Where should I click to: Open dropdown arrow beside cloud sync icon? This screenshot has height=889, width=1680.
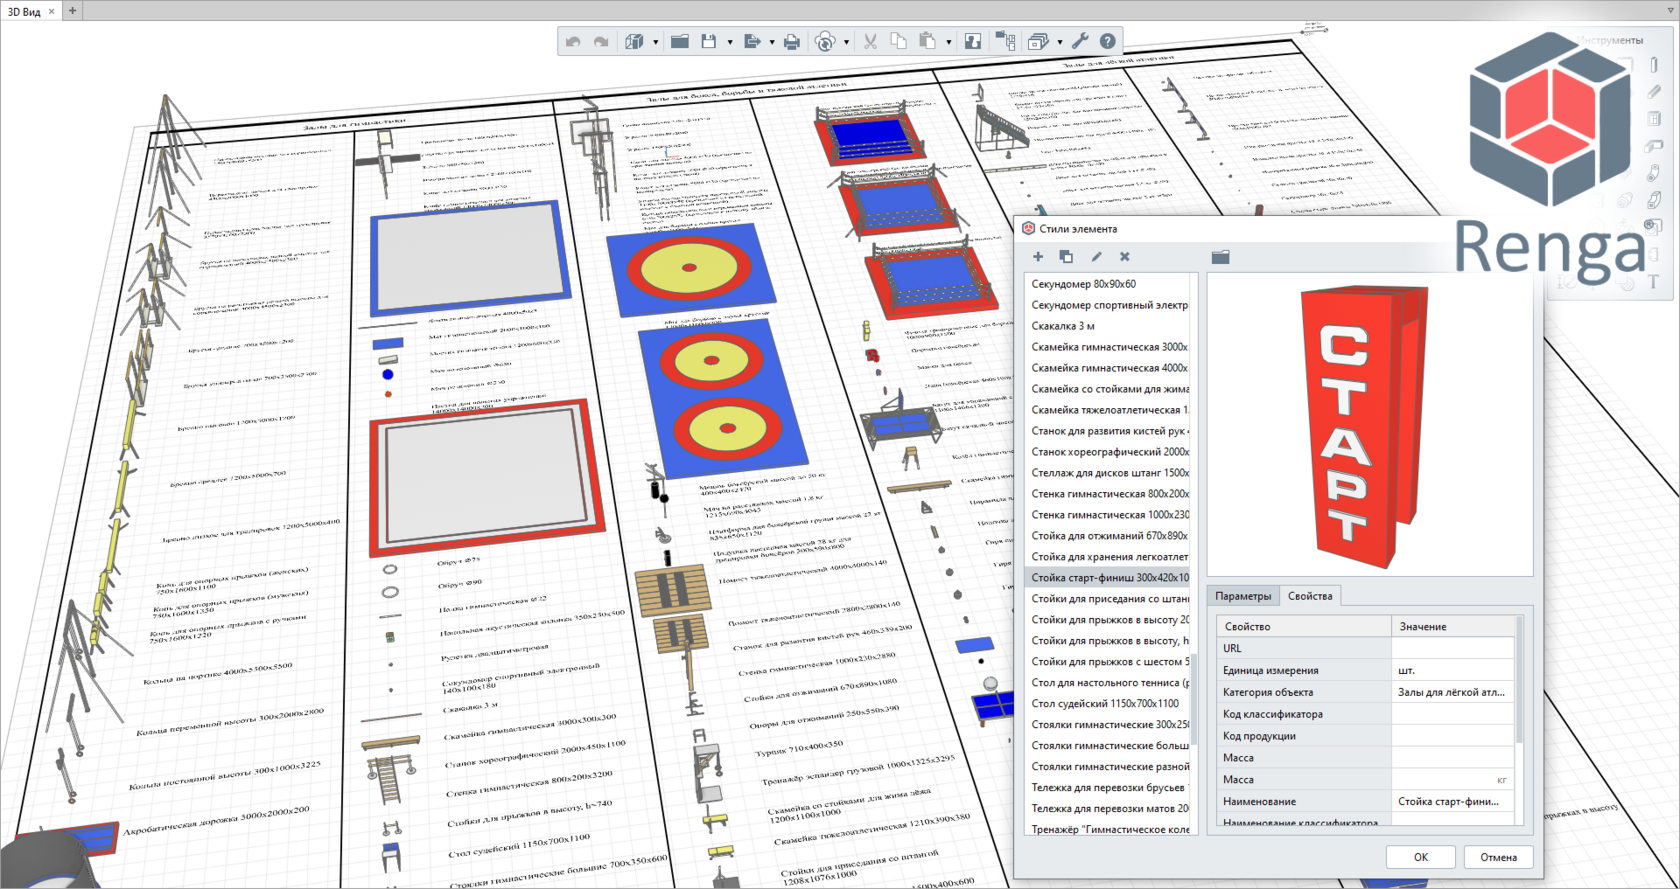(846, 42)
